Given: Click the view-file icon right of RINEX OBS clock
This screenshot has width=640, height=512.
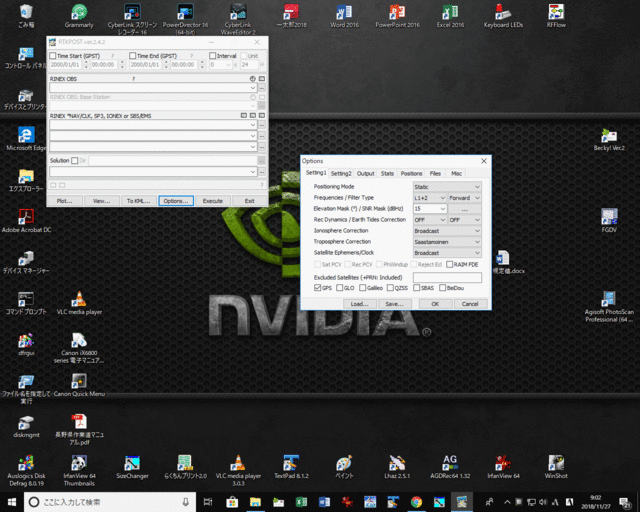Looking at the screenshot, I should point(262,79).
